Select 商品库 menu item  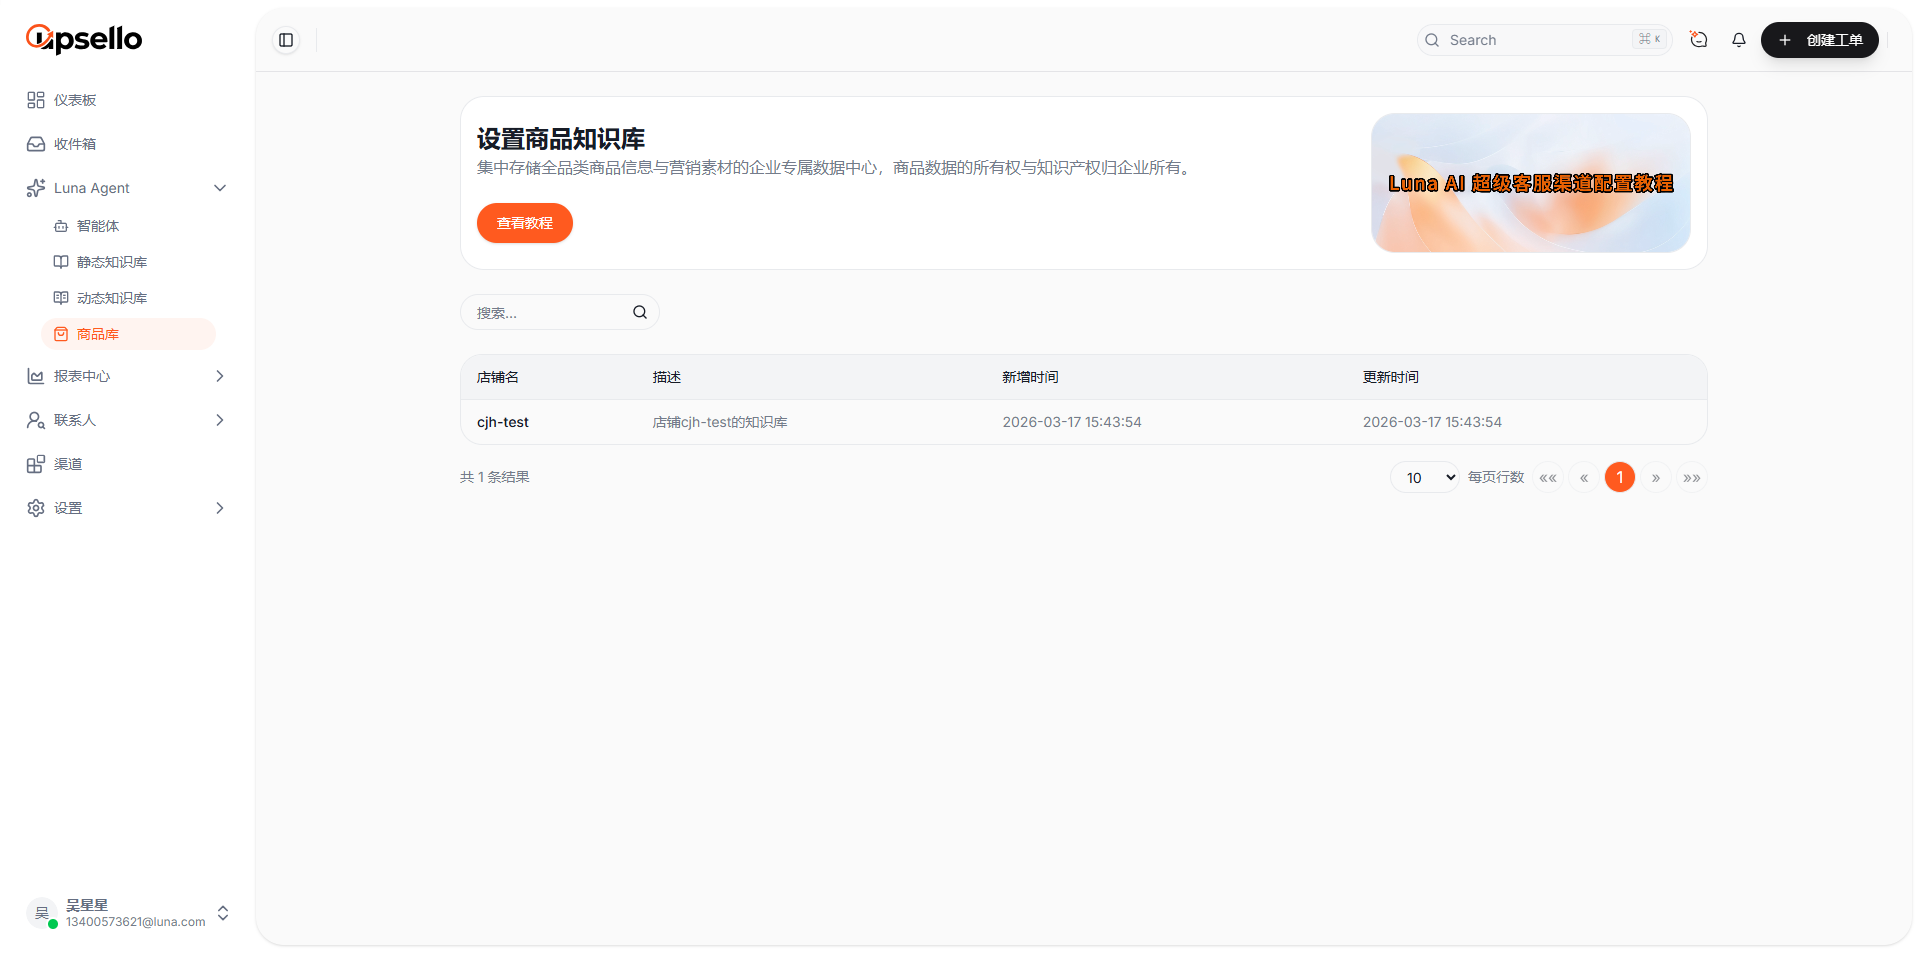pyautogui.click(x=128, y=334)
